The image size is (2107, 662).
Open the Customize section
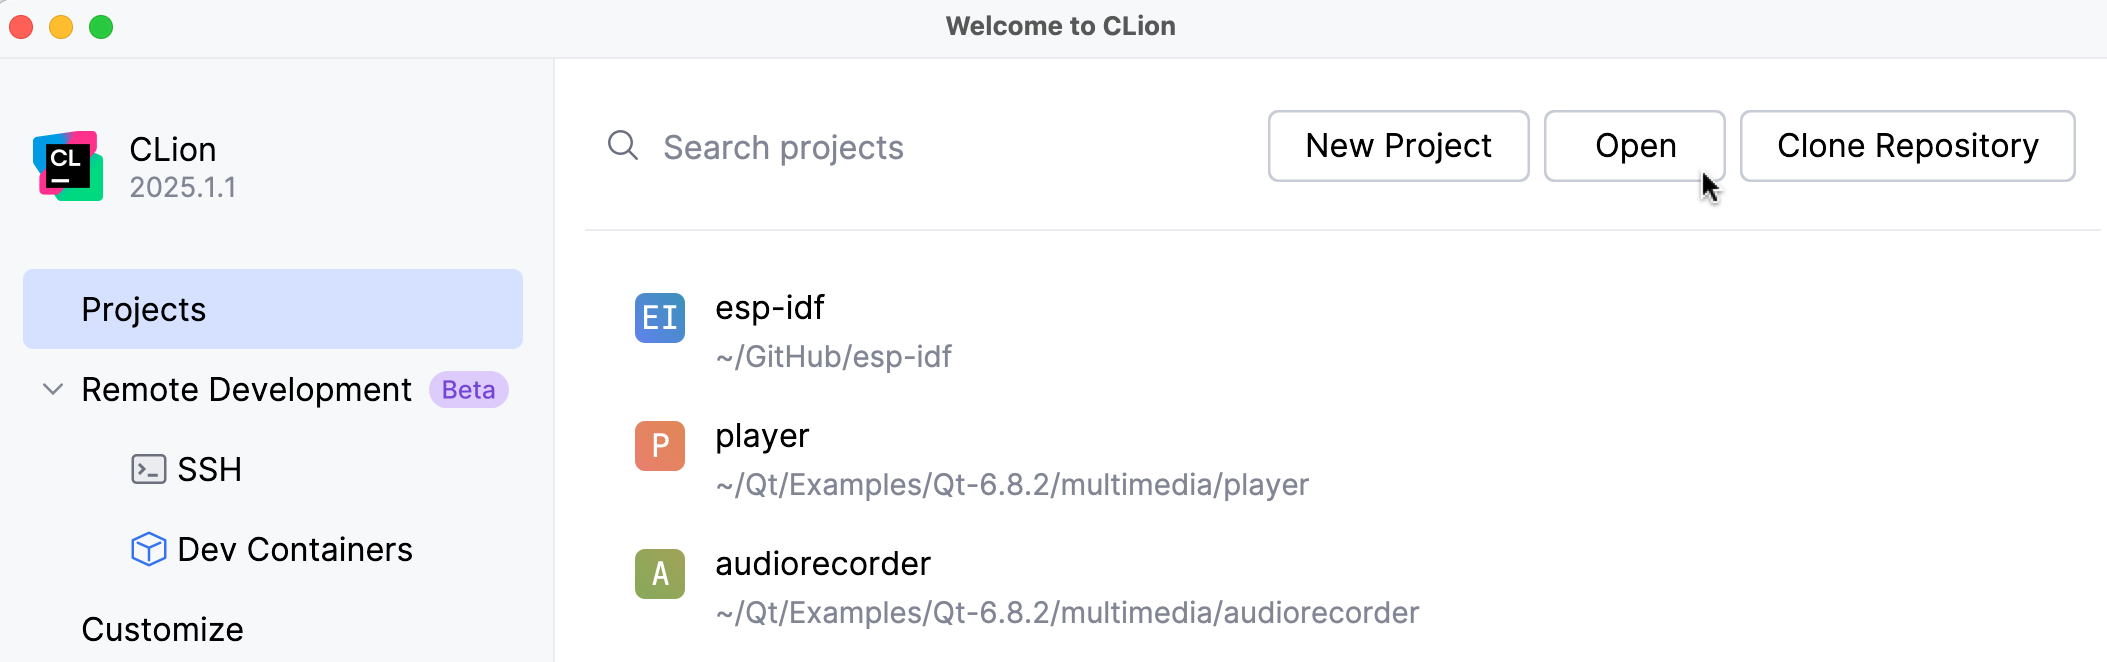pos(162,629)
